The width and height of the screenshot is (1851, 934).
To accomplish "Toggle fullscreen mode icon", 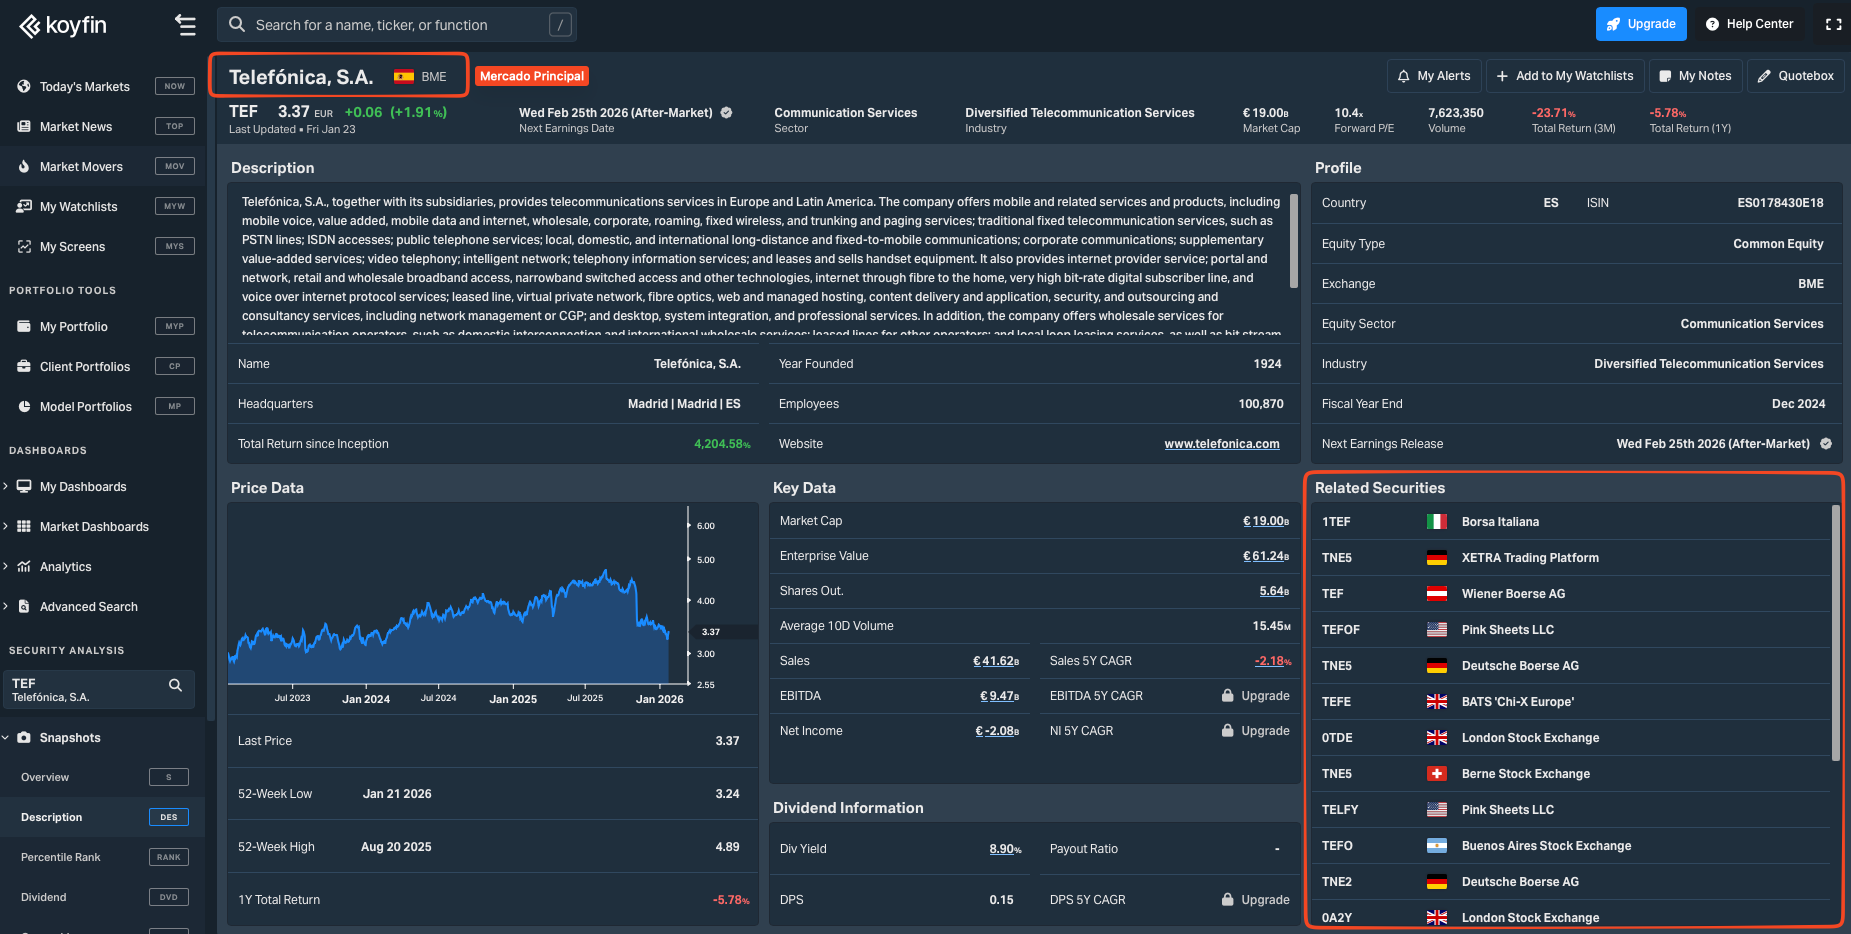I will (1833, 24).
